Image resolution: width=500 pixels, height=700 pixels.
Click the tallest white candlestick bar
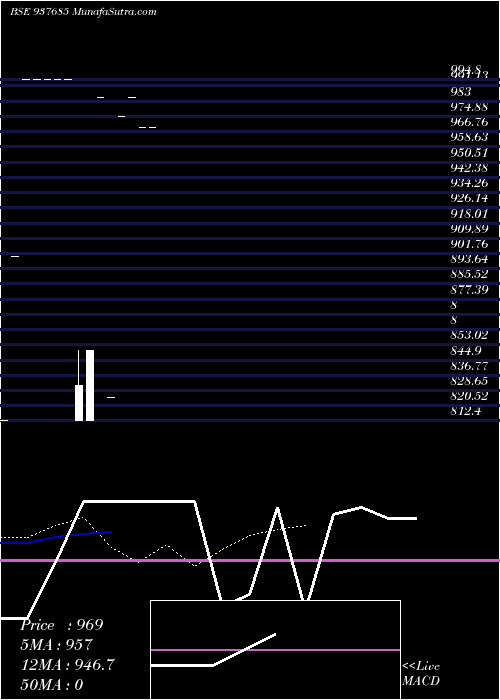[90, 385]
